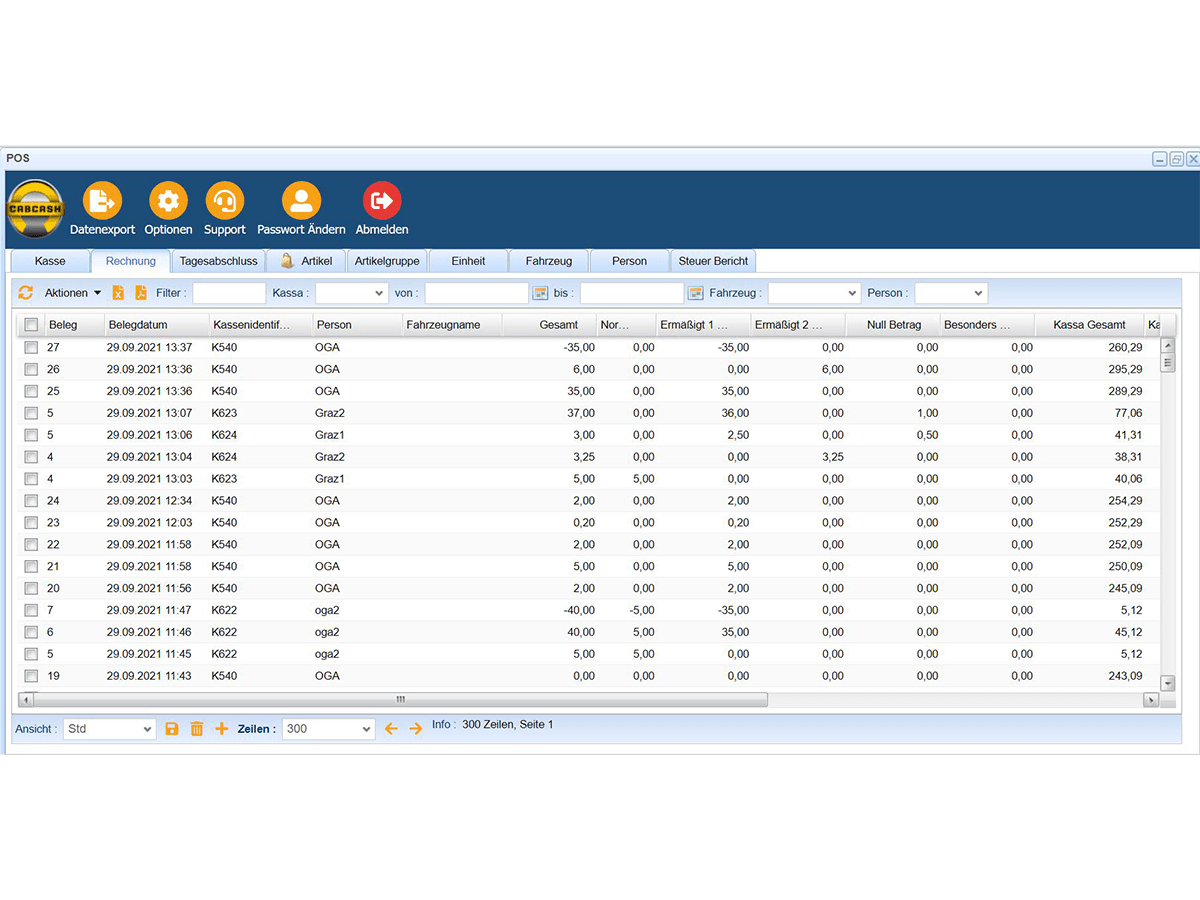The width and height of the screenshot is (1200, 900).
Task: Delete the view using trash icon
Action: (197, 729)
